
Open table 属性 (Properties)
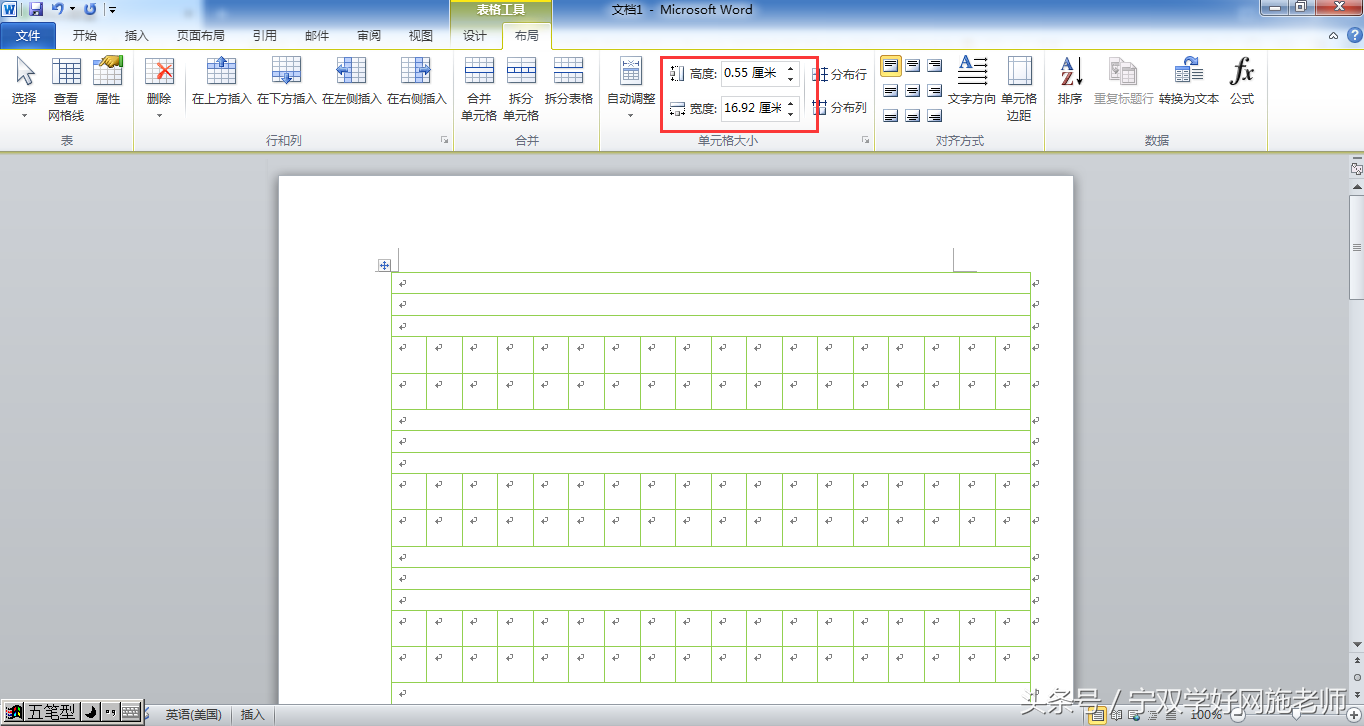108,81
